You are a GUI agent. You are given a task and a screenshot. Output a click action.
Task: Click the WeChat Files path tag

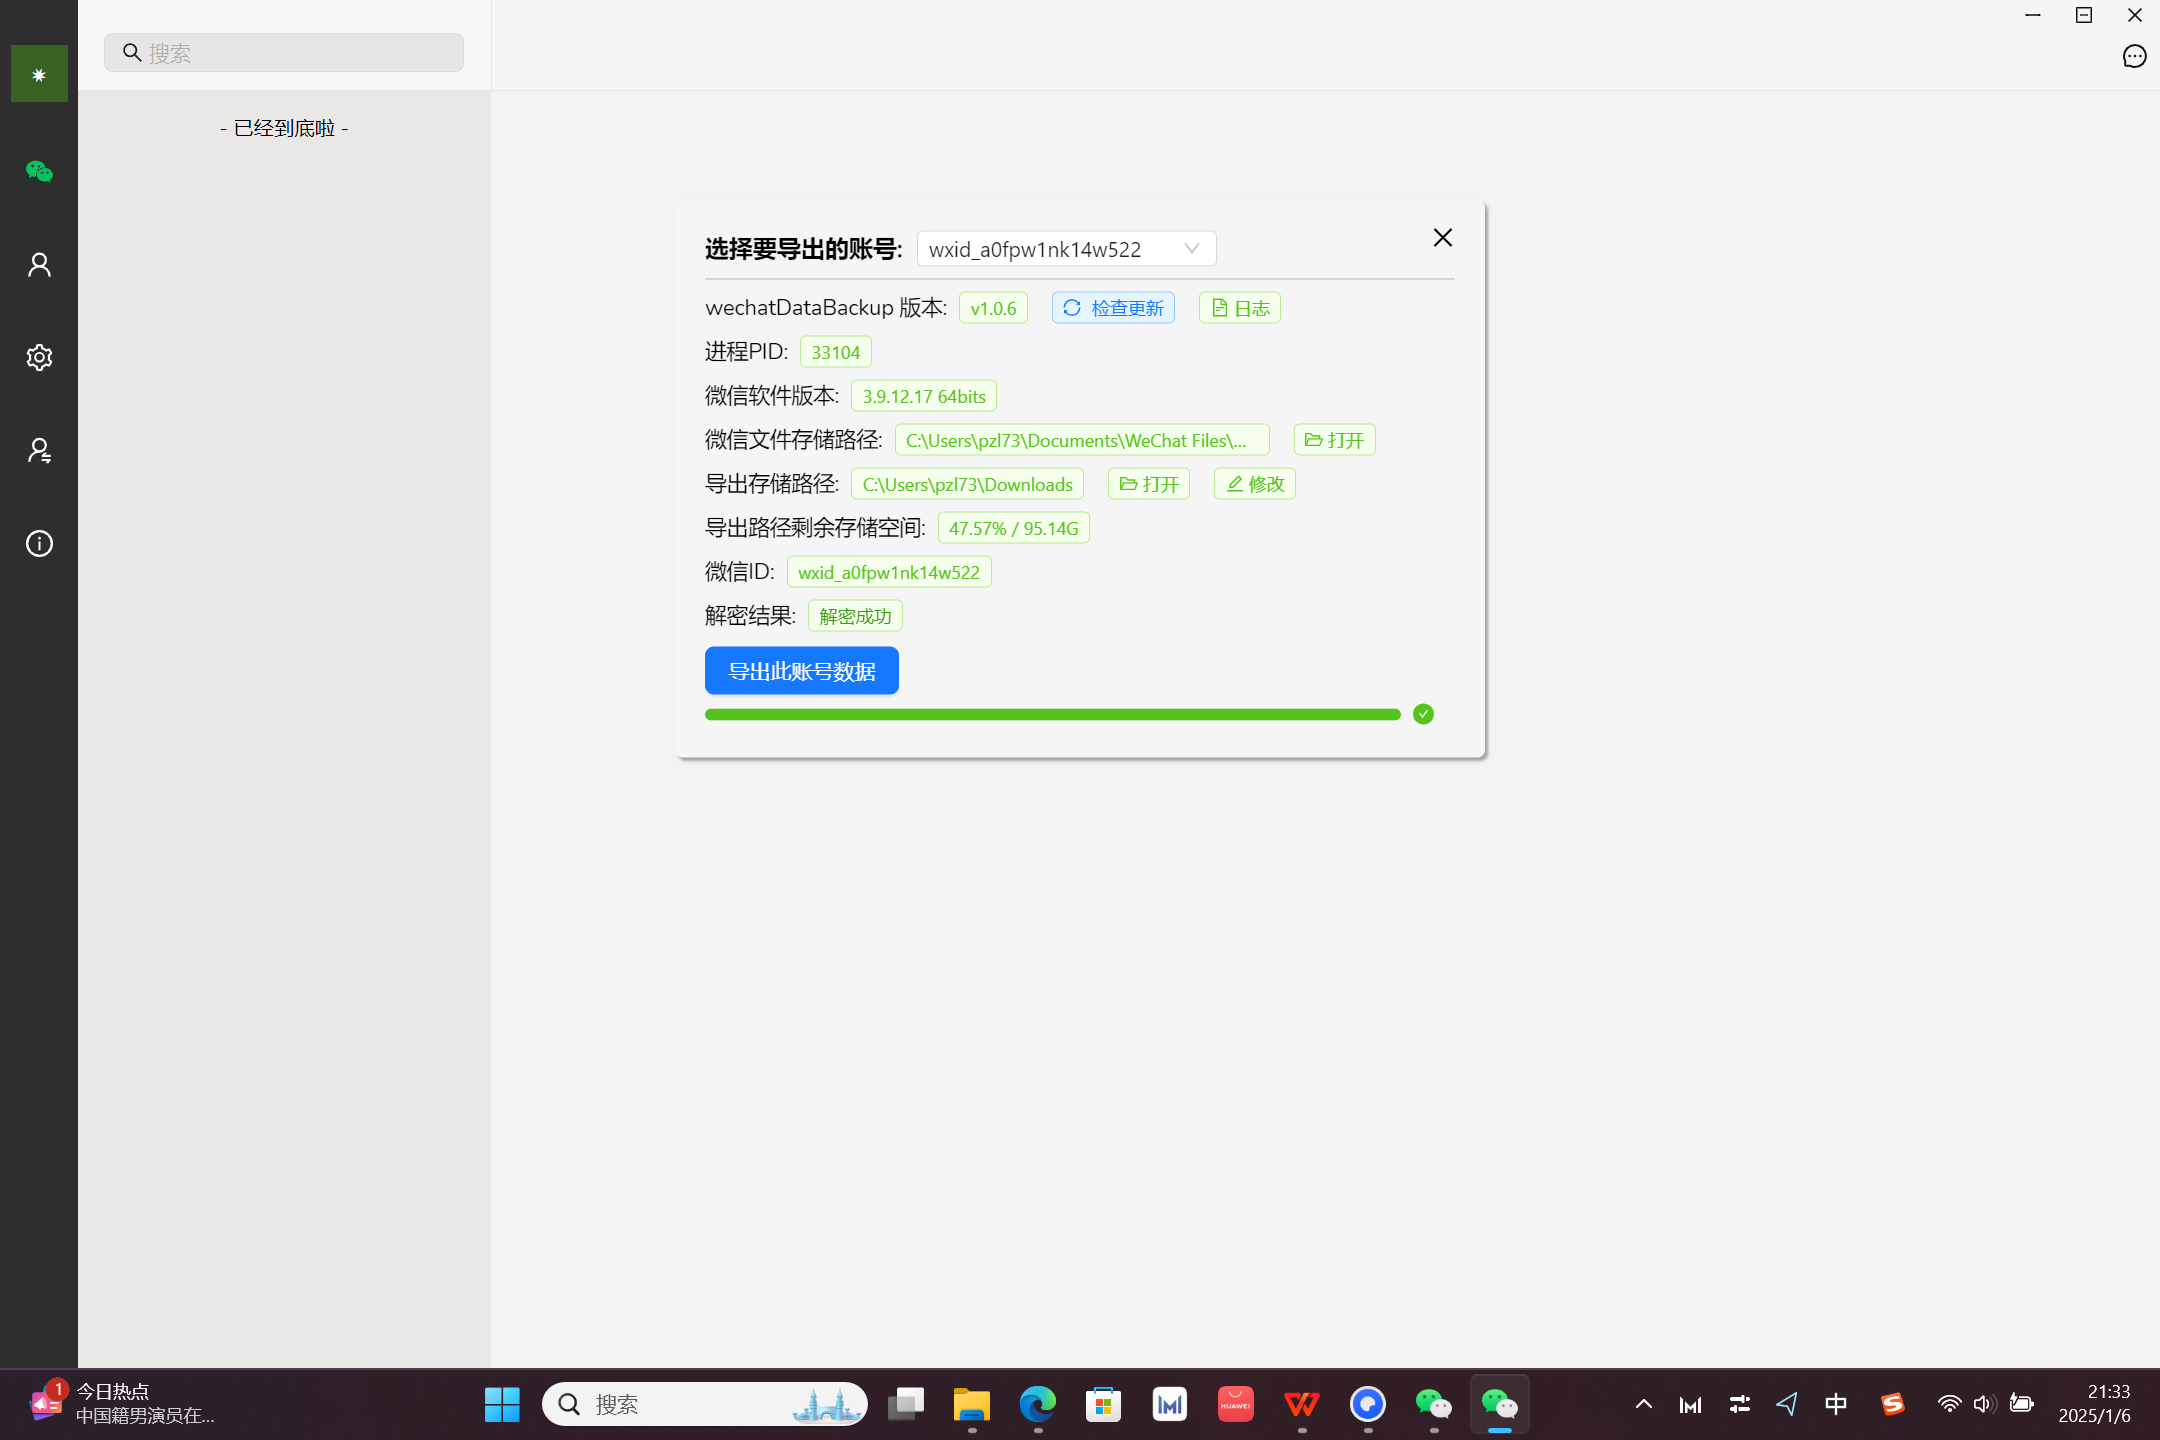(x=1082, y=440)
